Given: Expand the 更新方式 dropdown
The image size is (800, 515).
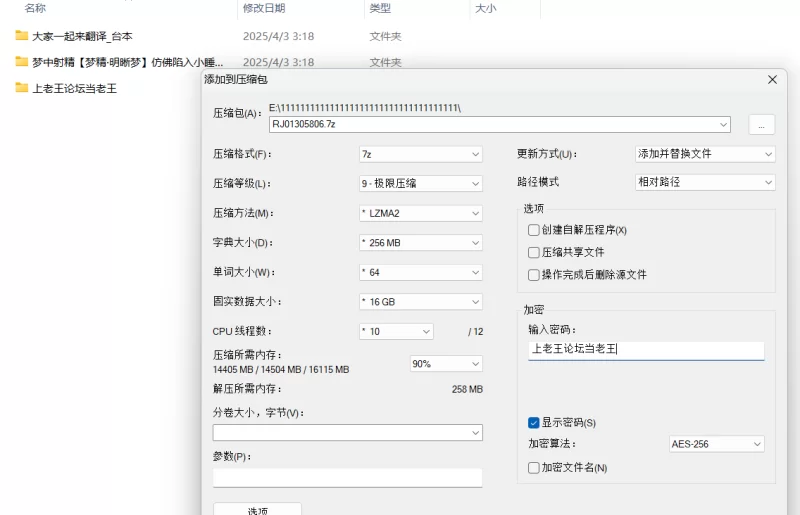Looking at the screenshot, I should pyautogui.click(x=705, y=155).
